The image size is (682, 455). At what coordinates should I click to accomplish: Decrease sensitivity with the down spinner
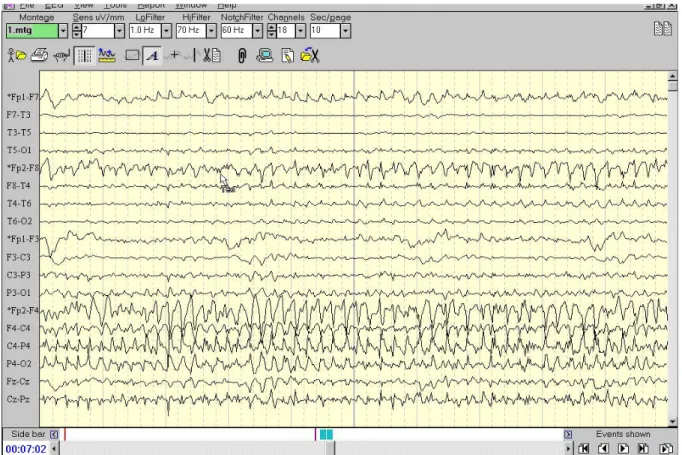(x=77, y=34)
